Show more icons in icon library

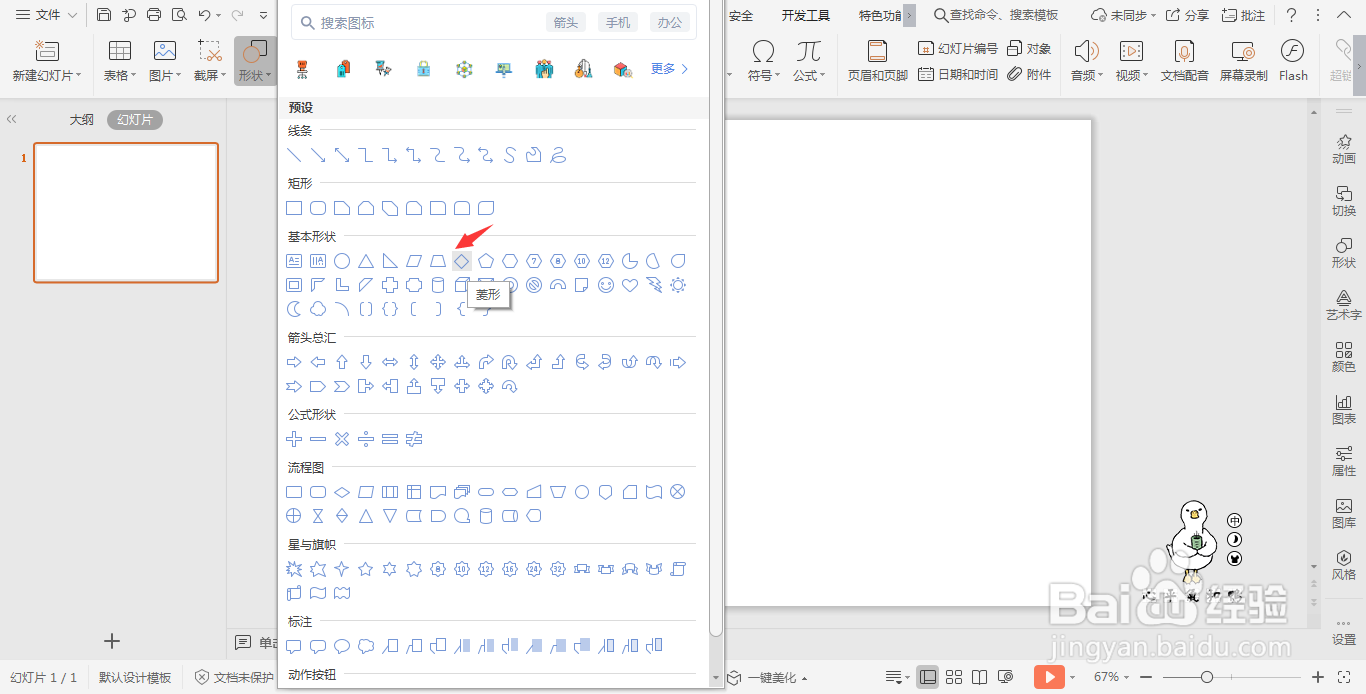[670, 69]
